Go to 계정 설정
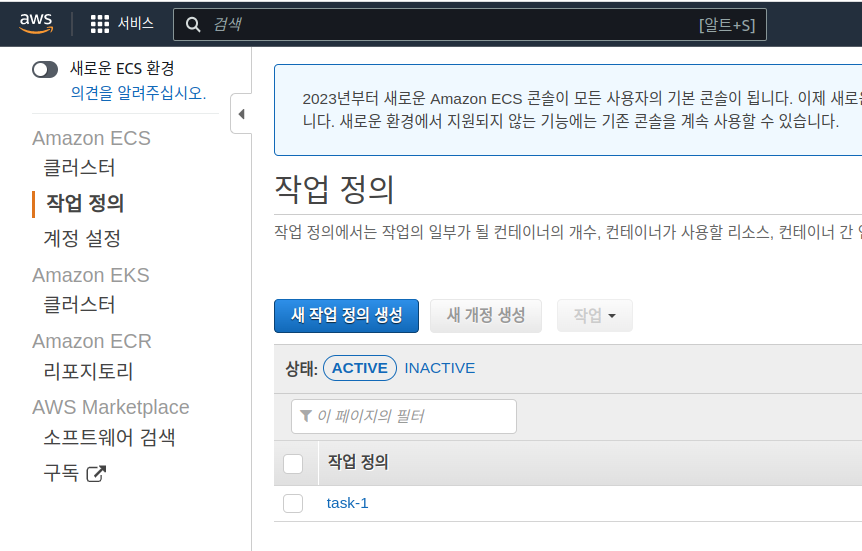The width and height of the screenshot is (862, 551). click(x=82, y=238)
